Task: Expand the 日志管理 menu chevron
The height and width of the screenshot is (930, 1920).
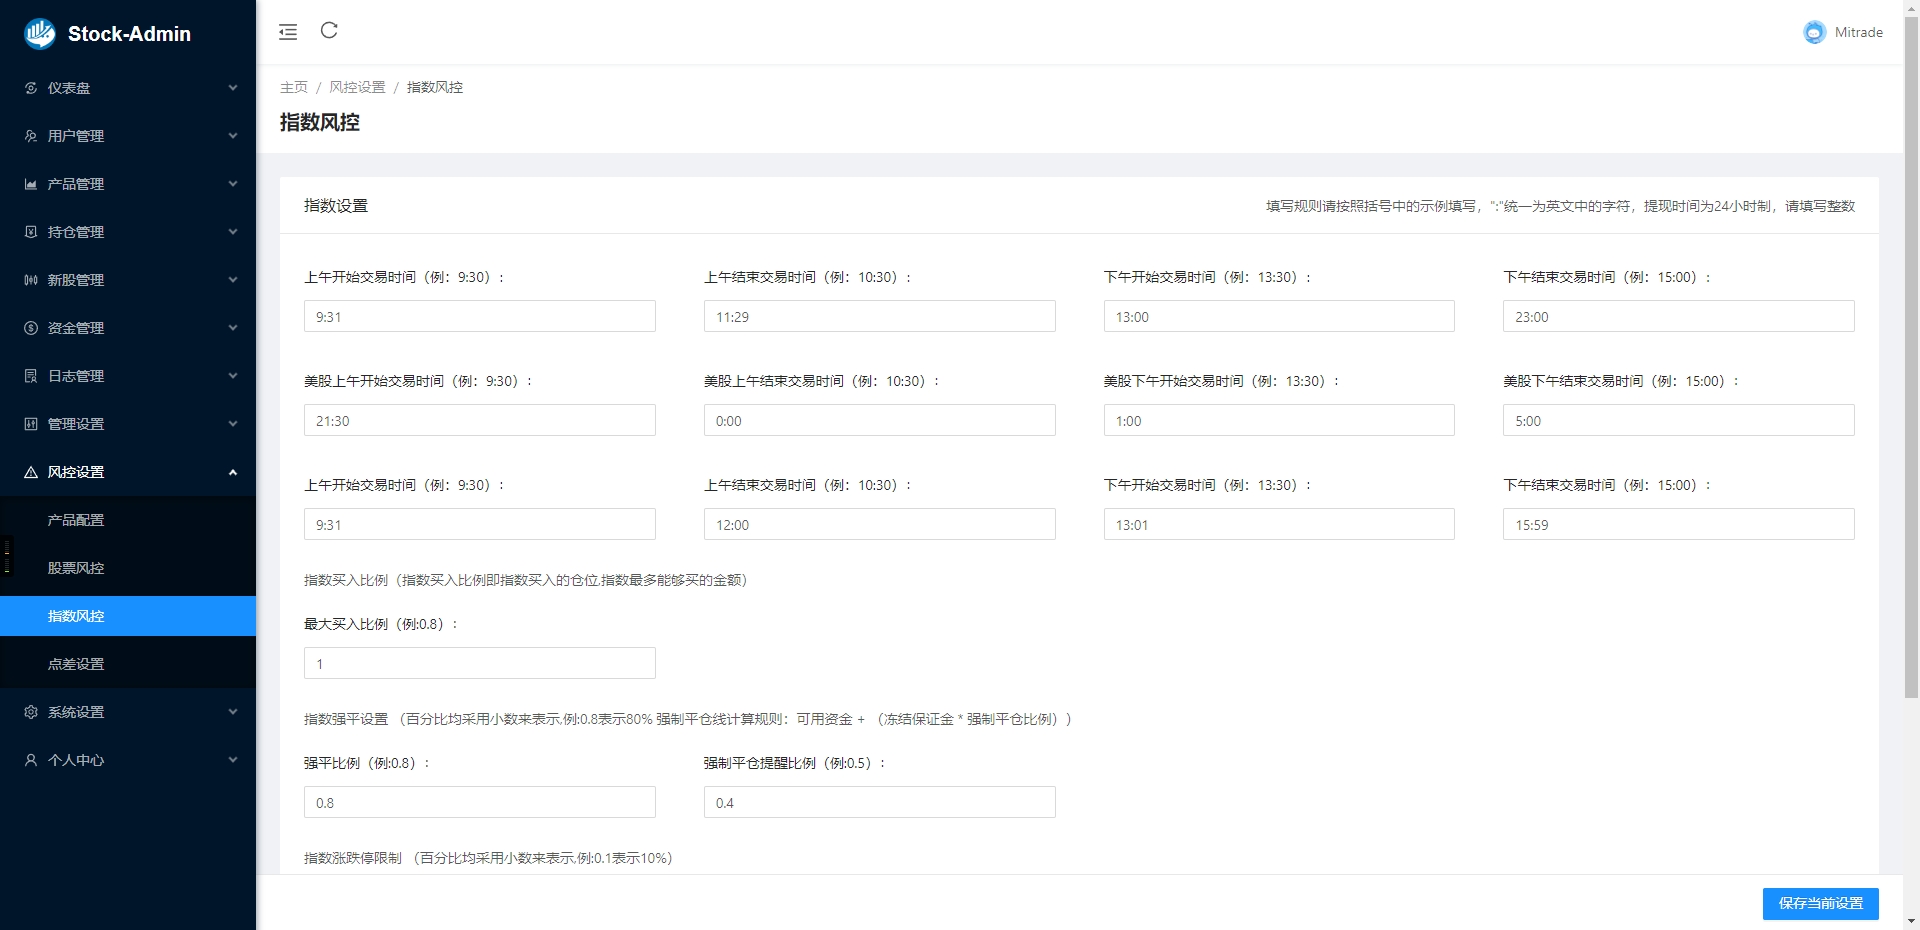Action: click(x=233, y=376)
